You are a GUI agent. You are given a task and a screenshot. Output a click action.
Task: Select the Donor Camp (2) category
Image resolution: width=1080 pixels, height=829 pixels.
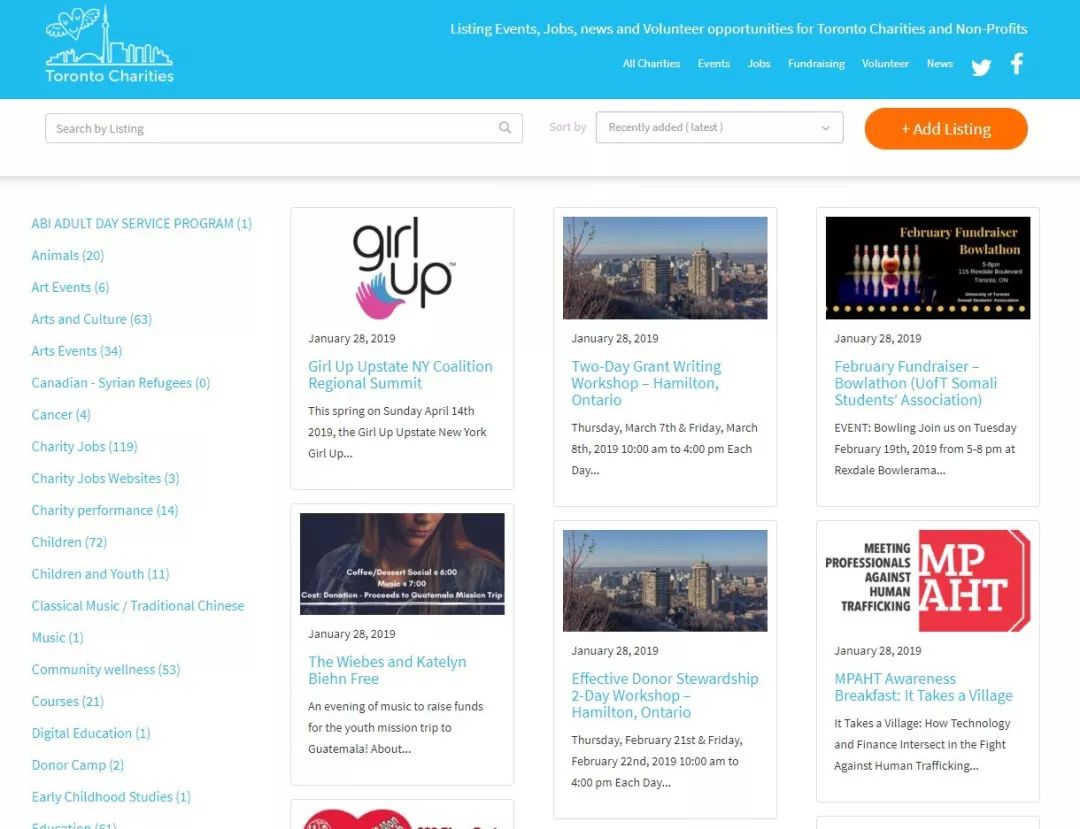[77, 765]
